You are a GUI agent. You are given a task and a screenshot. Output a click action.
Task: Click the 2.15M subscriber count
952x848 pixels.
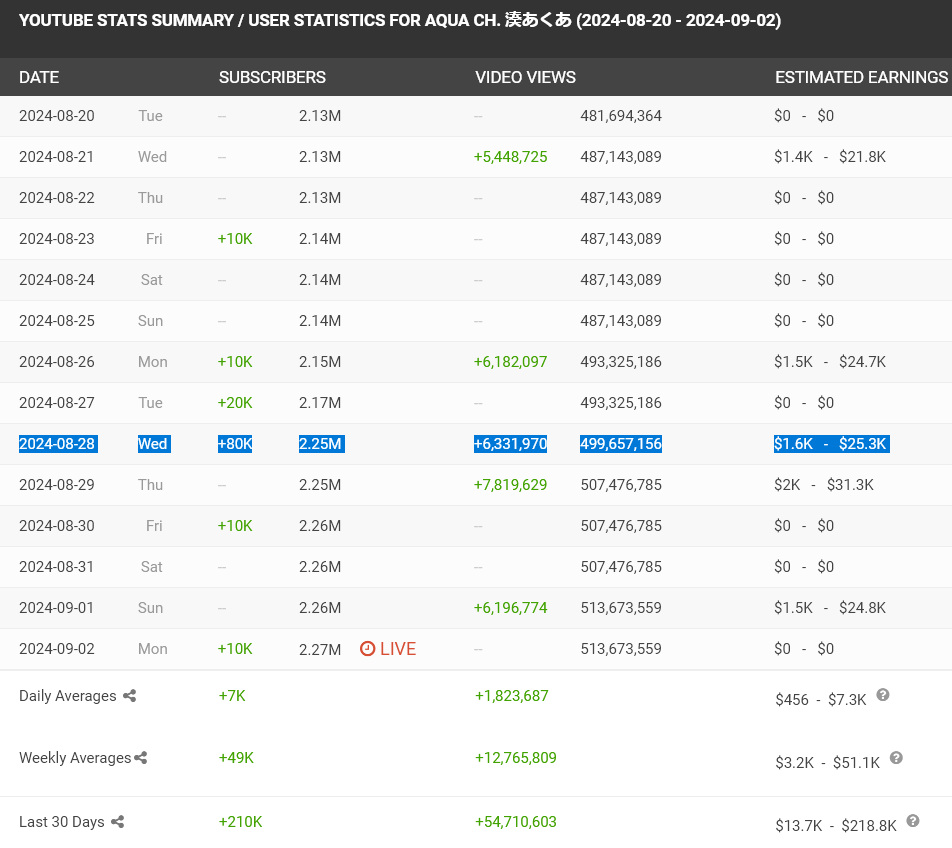click(320, 362)
